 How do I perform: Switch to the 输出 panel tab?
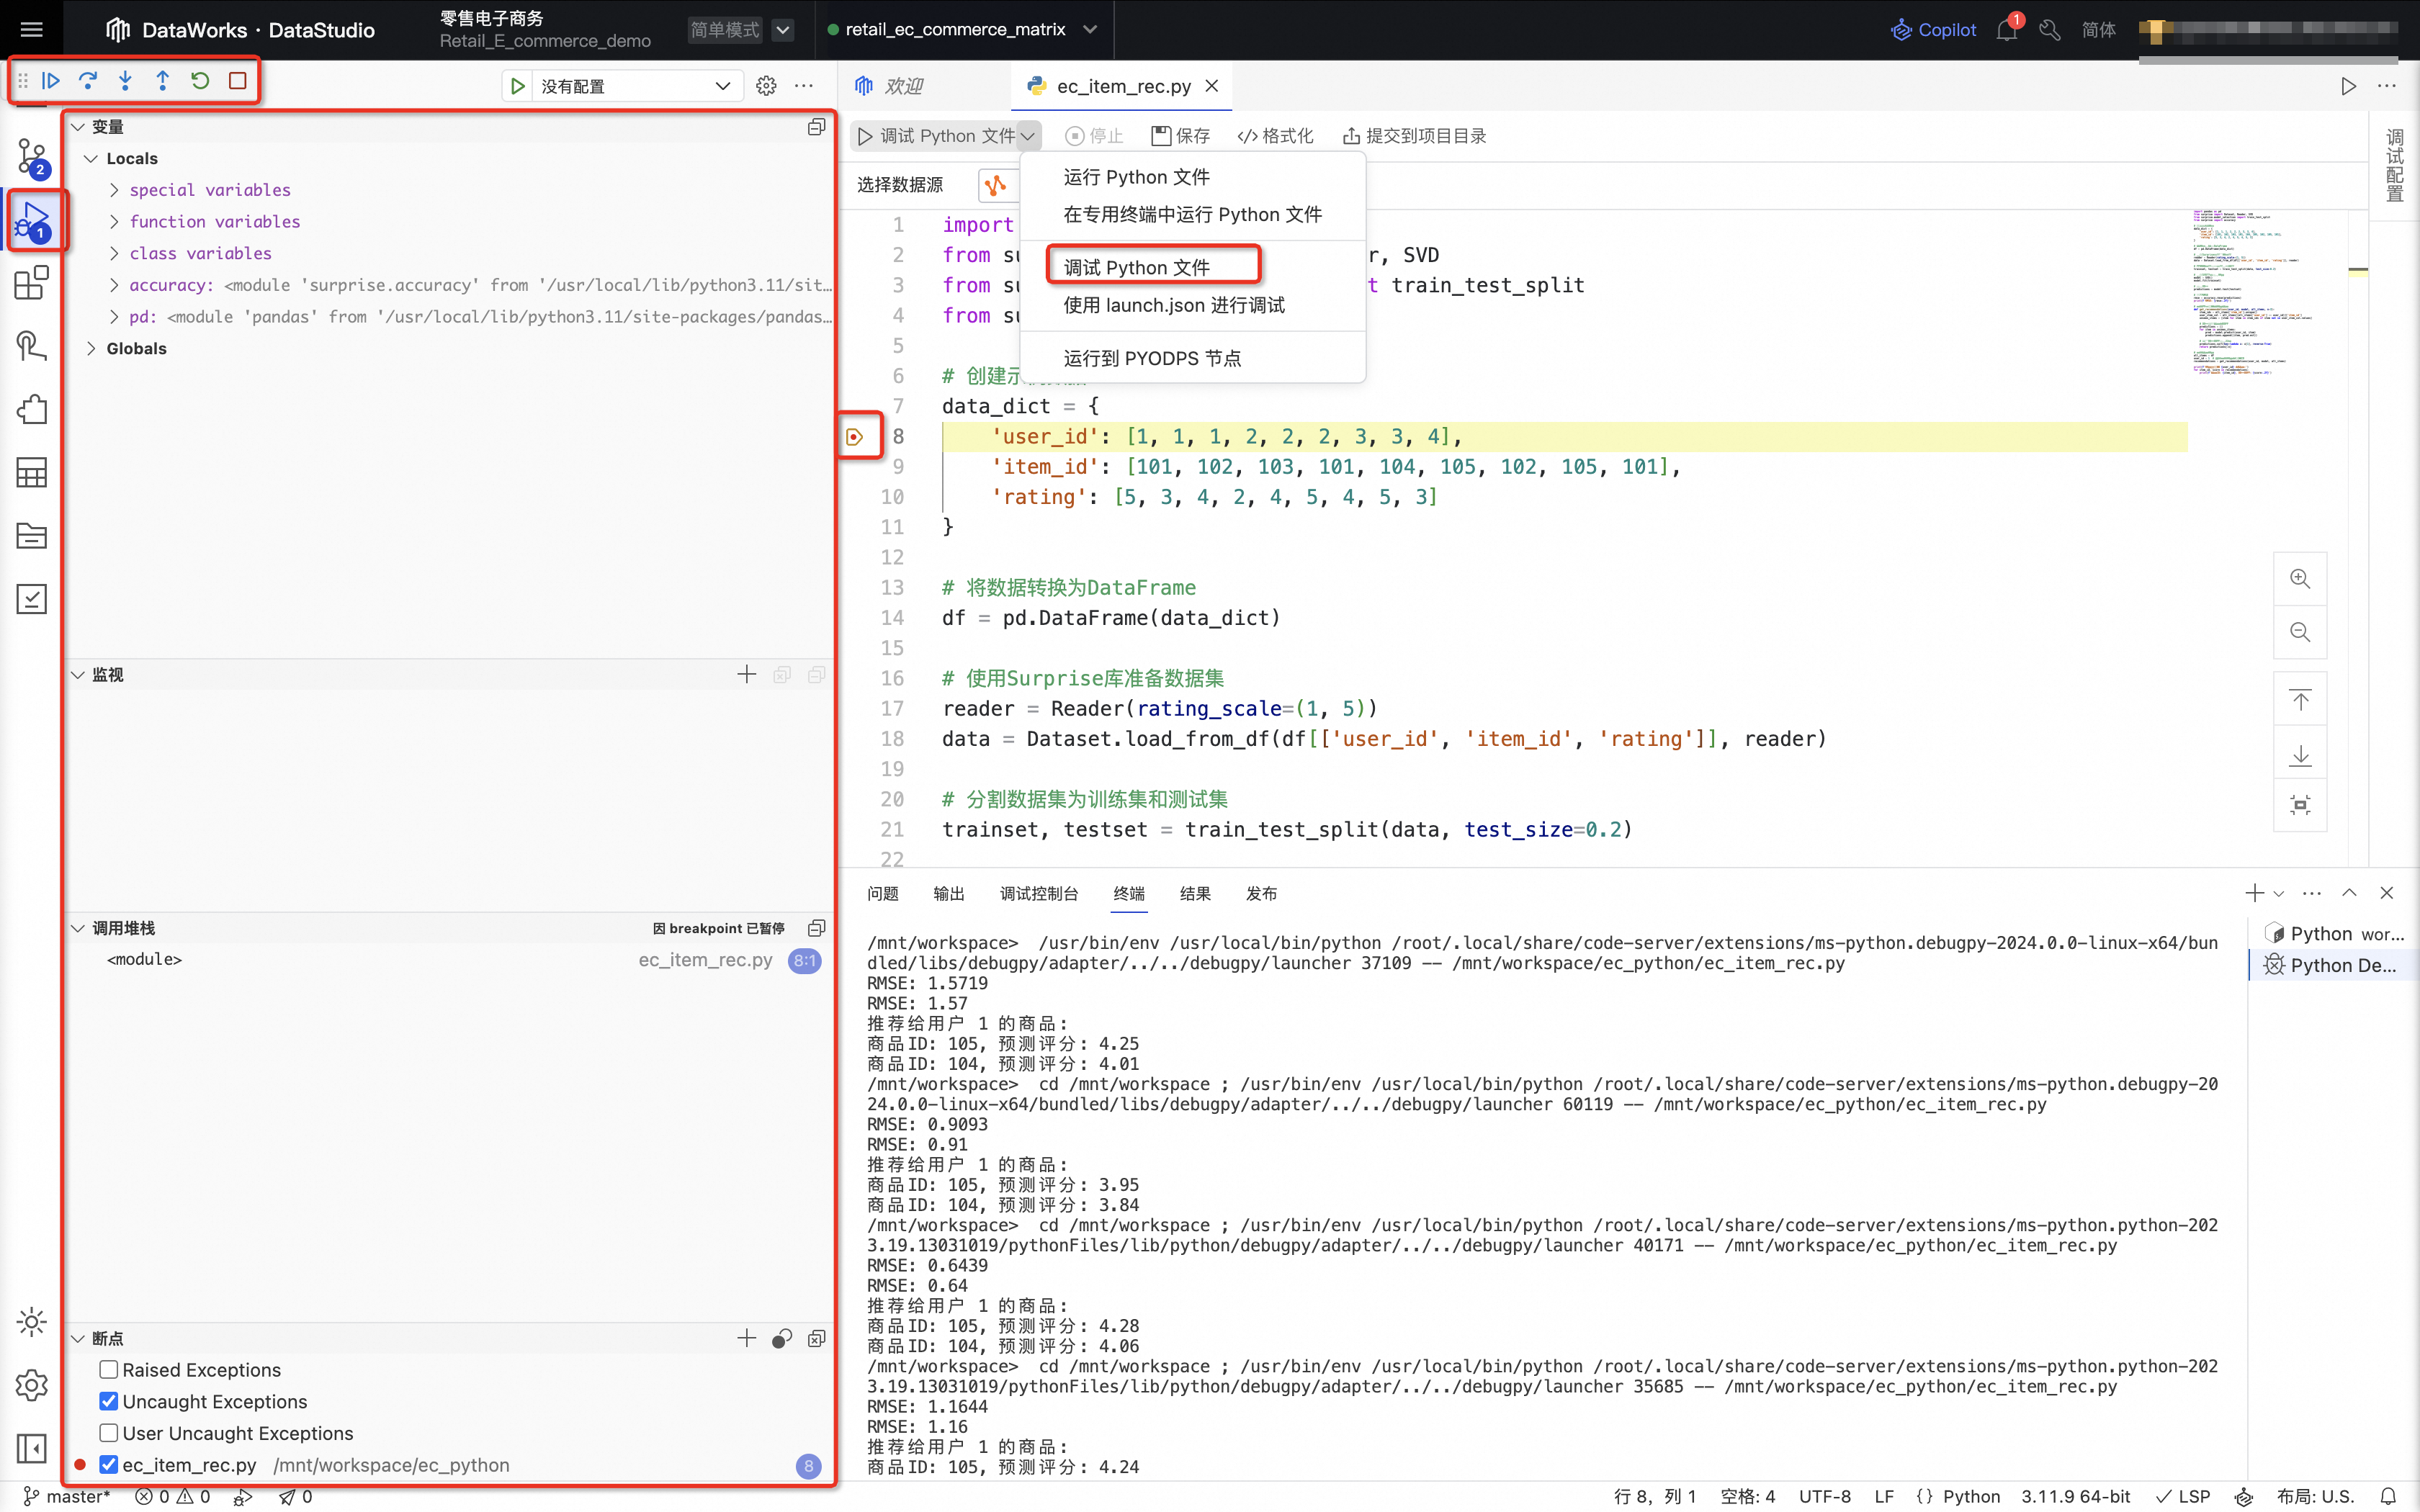tap(948, 893)
